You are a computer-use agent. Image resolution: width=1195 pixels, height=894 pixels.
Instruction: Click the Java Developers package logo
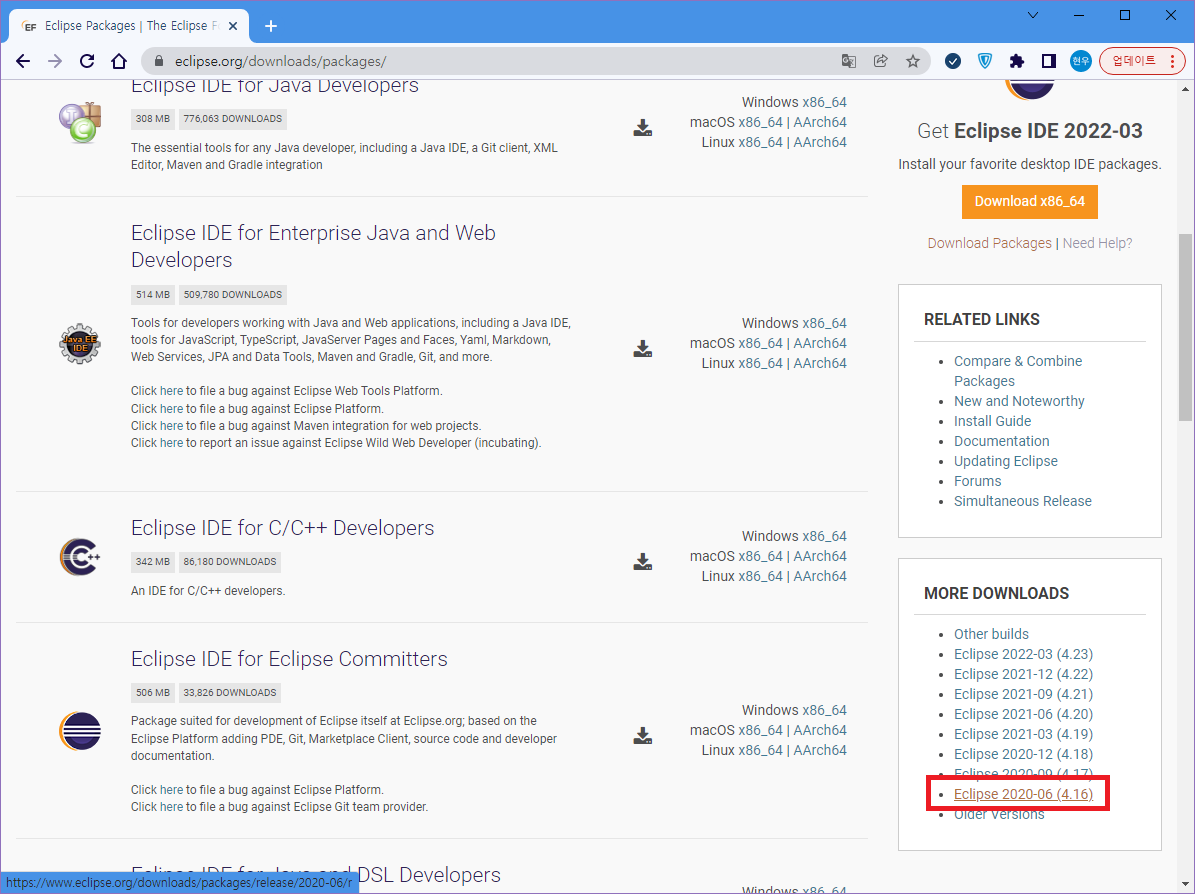point(80,123)
